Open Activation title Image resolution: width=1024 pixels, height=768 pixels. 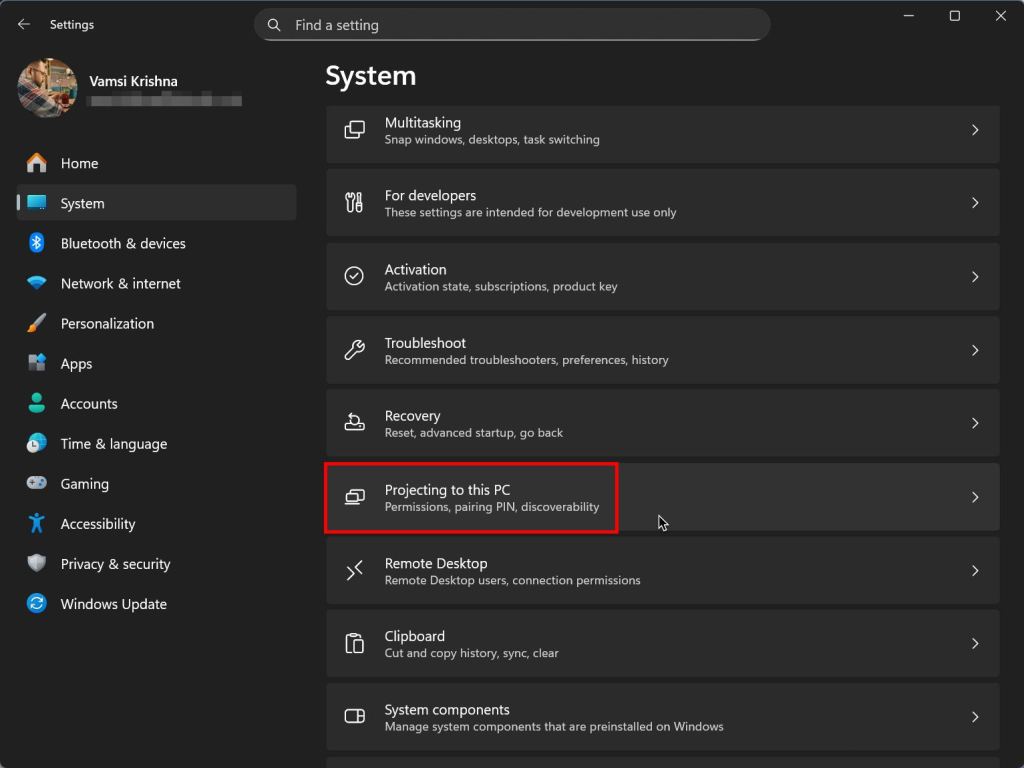tap(415, 269)
